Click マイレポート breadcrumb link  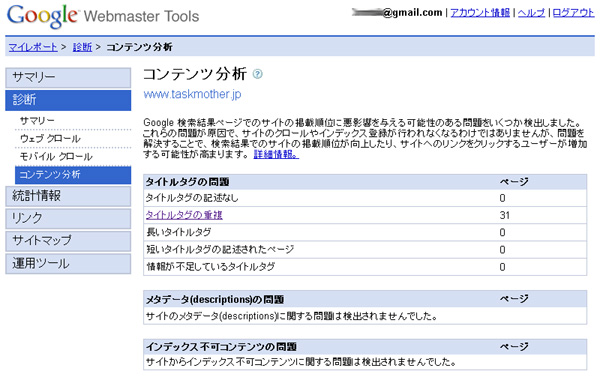(33, 47)
